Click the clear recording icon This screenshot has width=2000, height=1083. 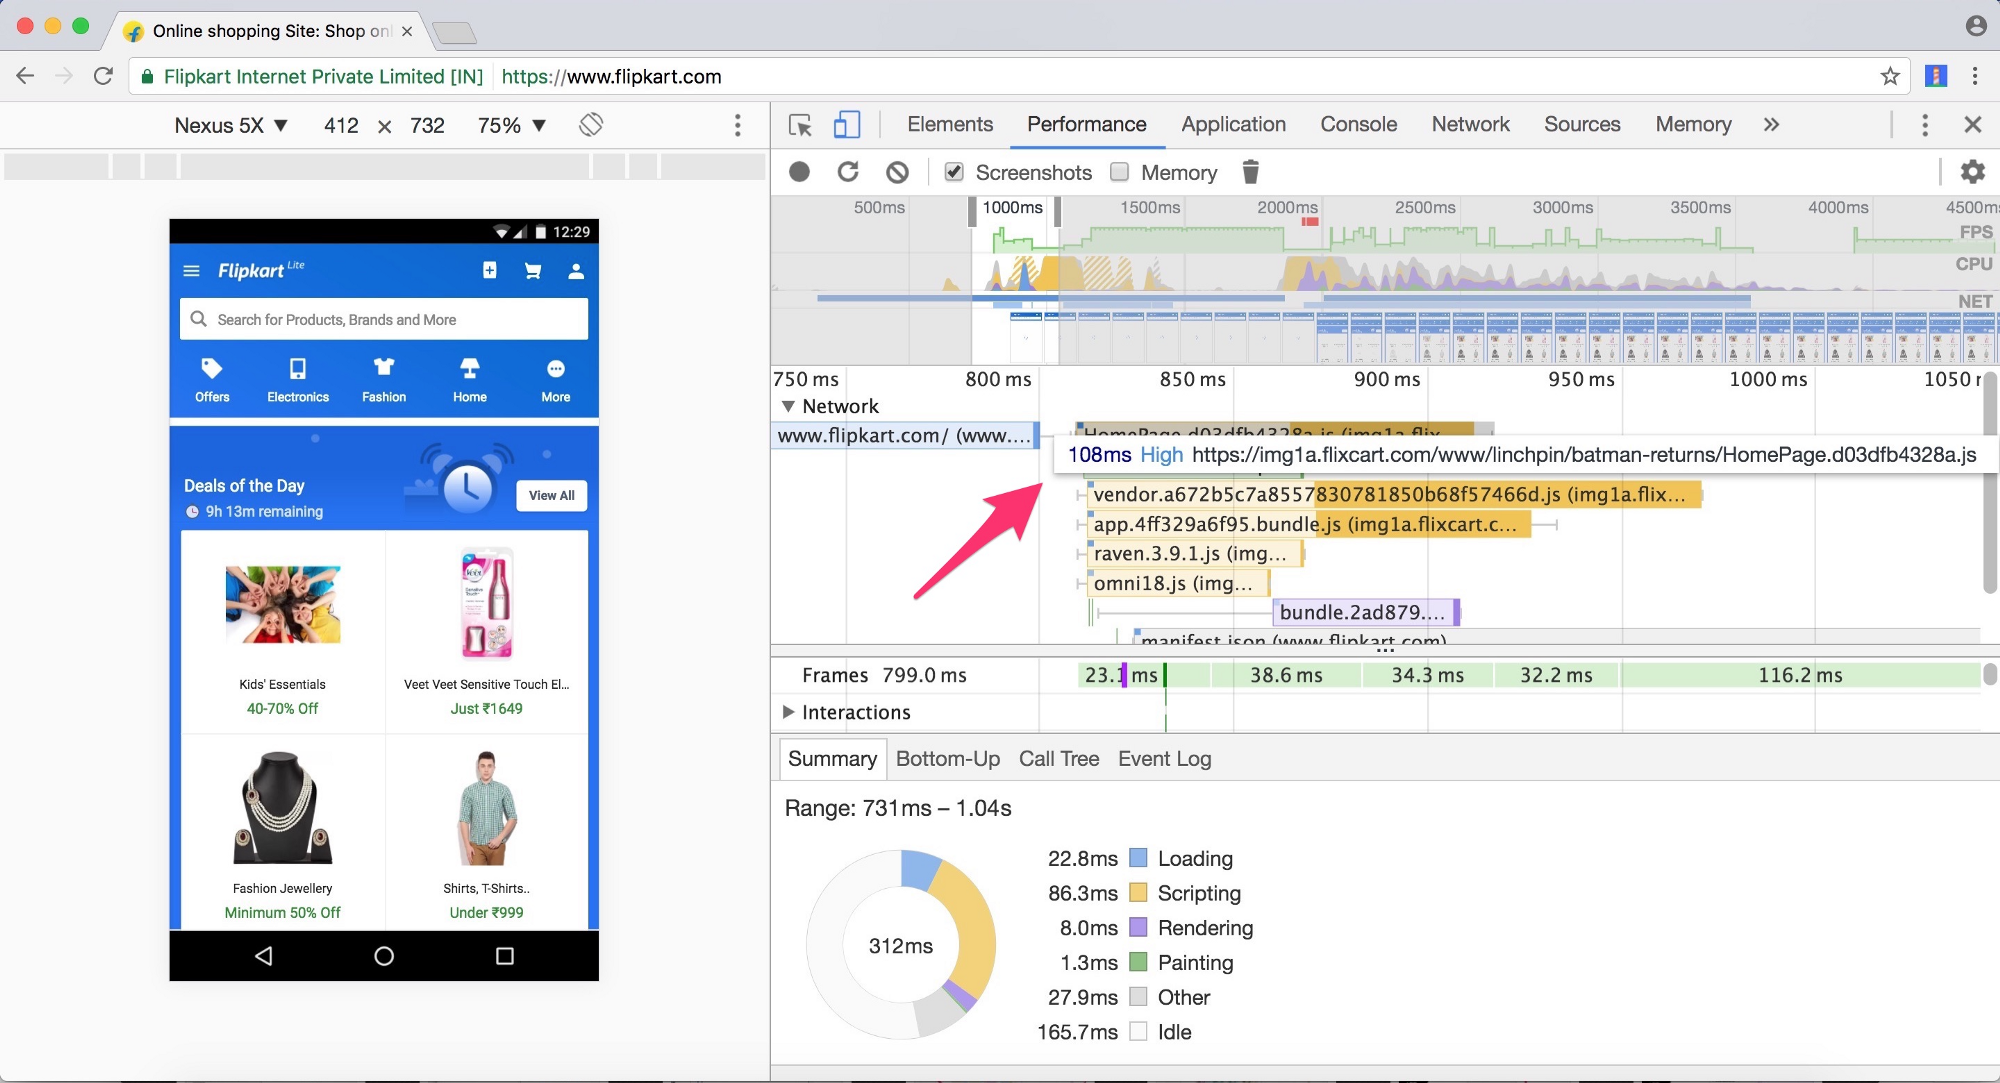tap(897, 172)
